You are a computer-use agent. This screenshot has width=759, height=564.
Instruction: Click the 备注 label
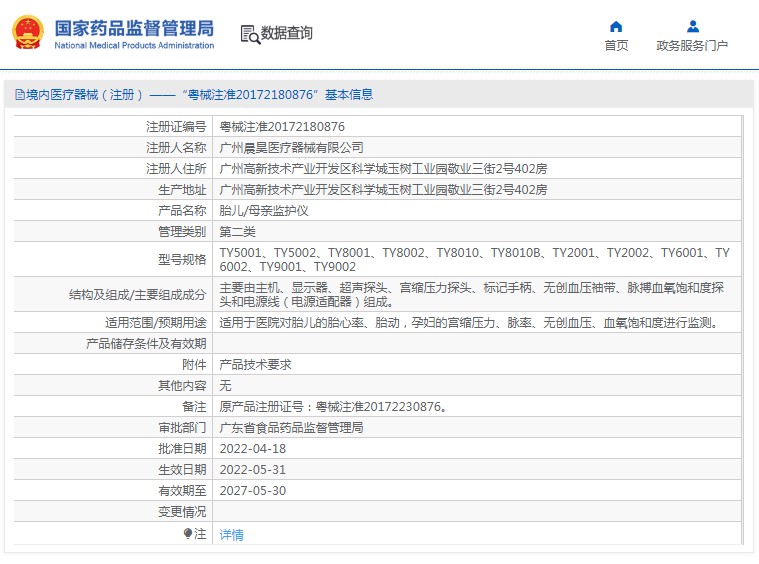pyautogui.click(x=194, y=407)
